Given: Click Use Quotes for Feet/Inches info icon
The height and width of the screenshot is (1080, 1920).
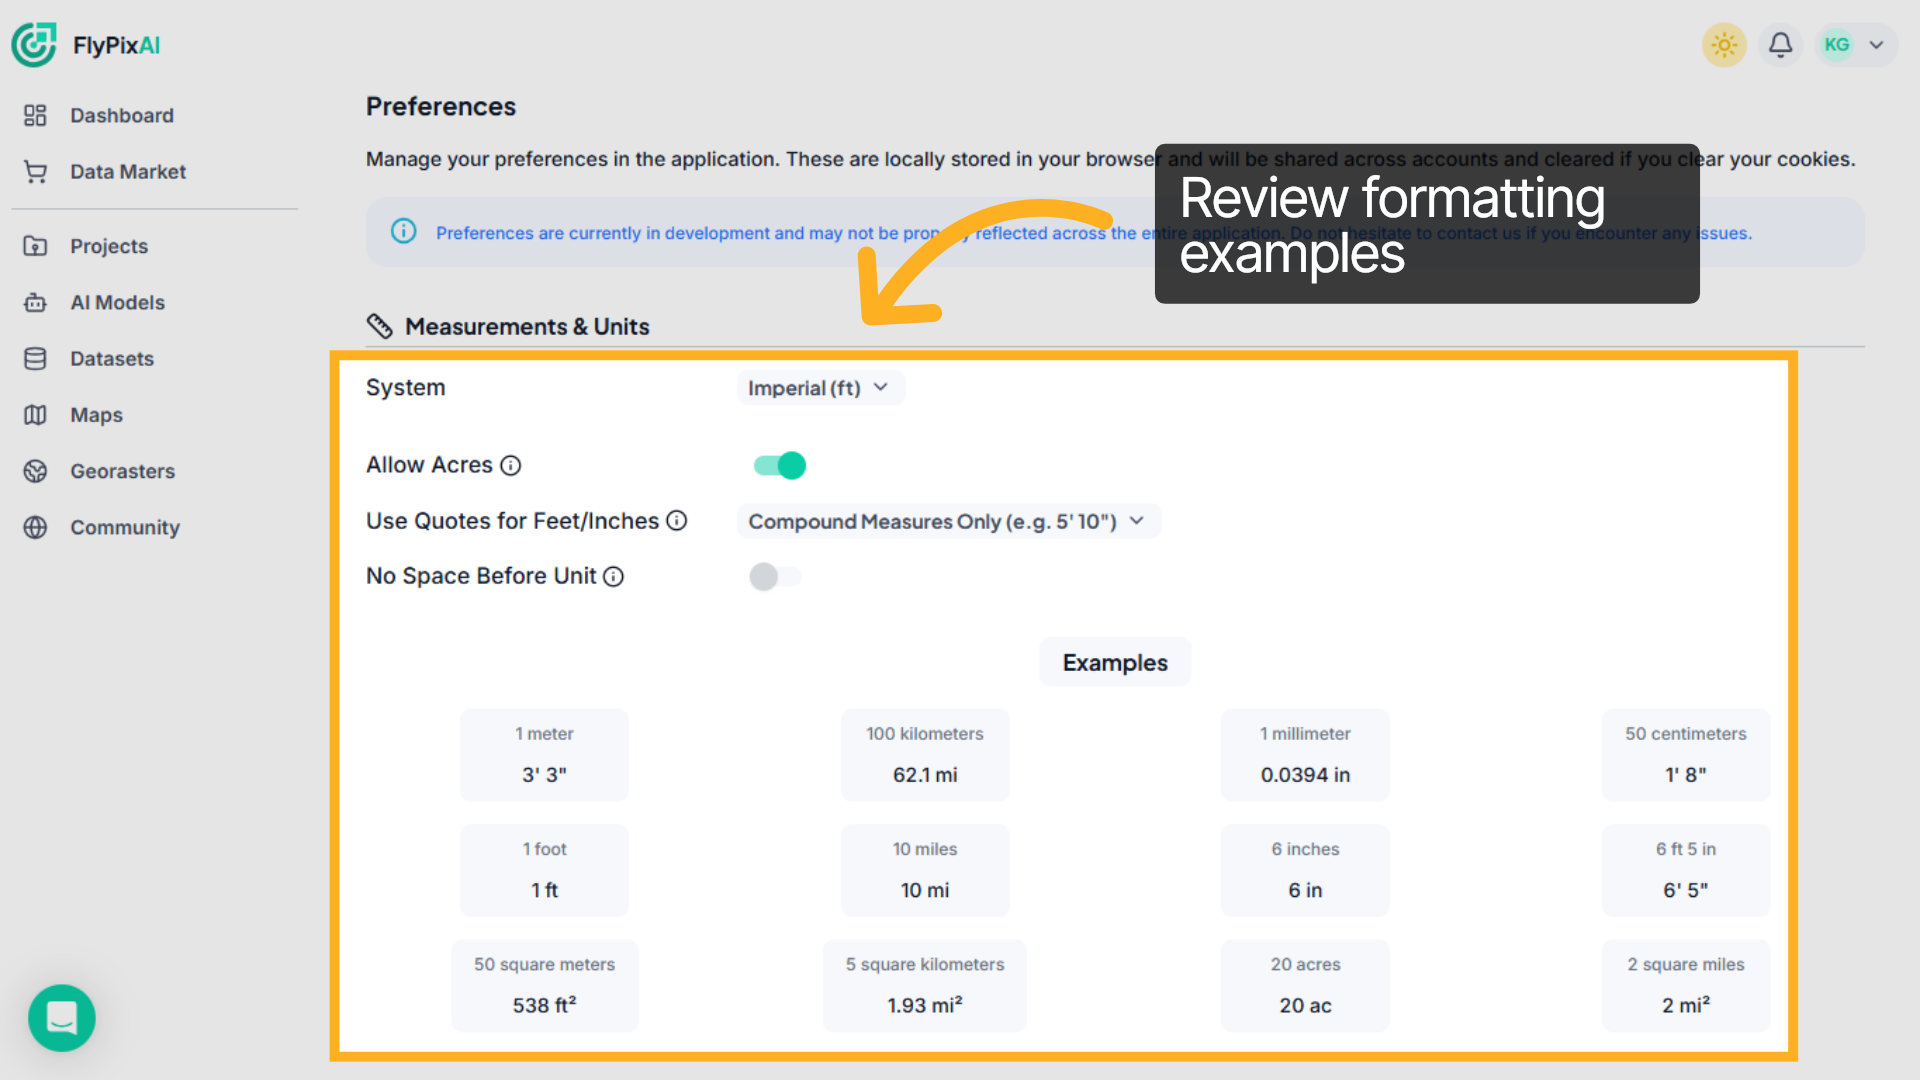Looking at the screenshot, I should click(x=677, y=521).
